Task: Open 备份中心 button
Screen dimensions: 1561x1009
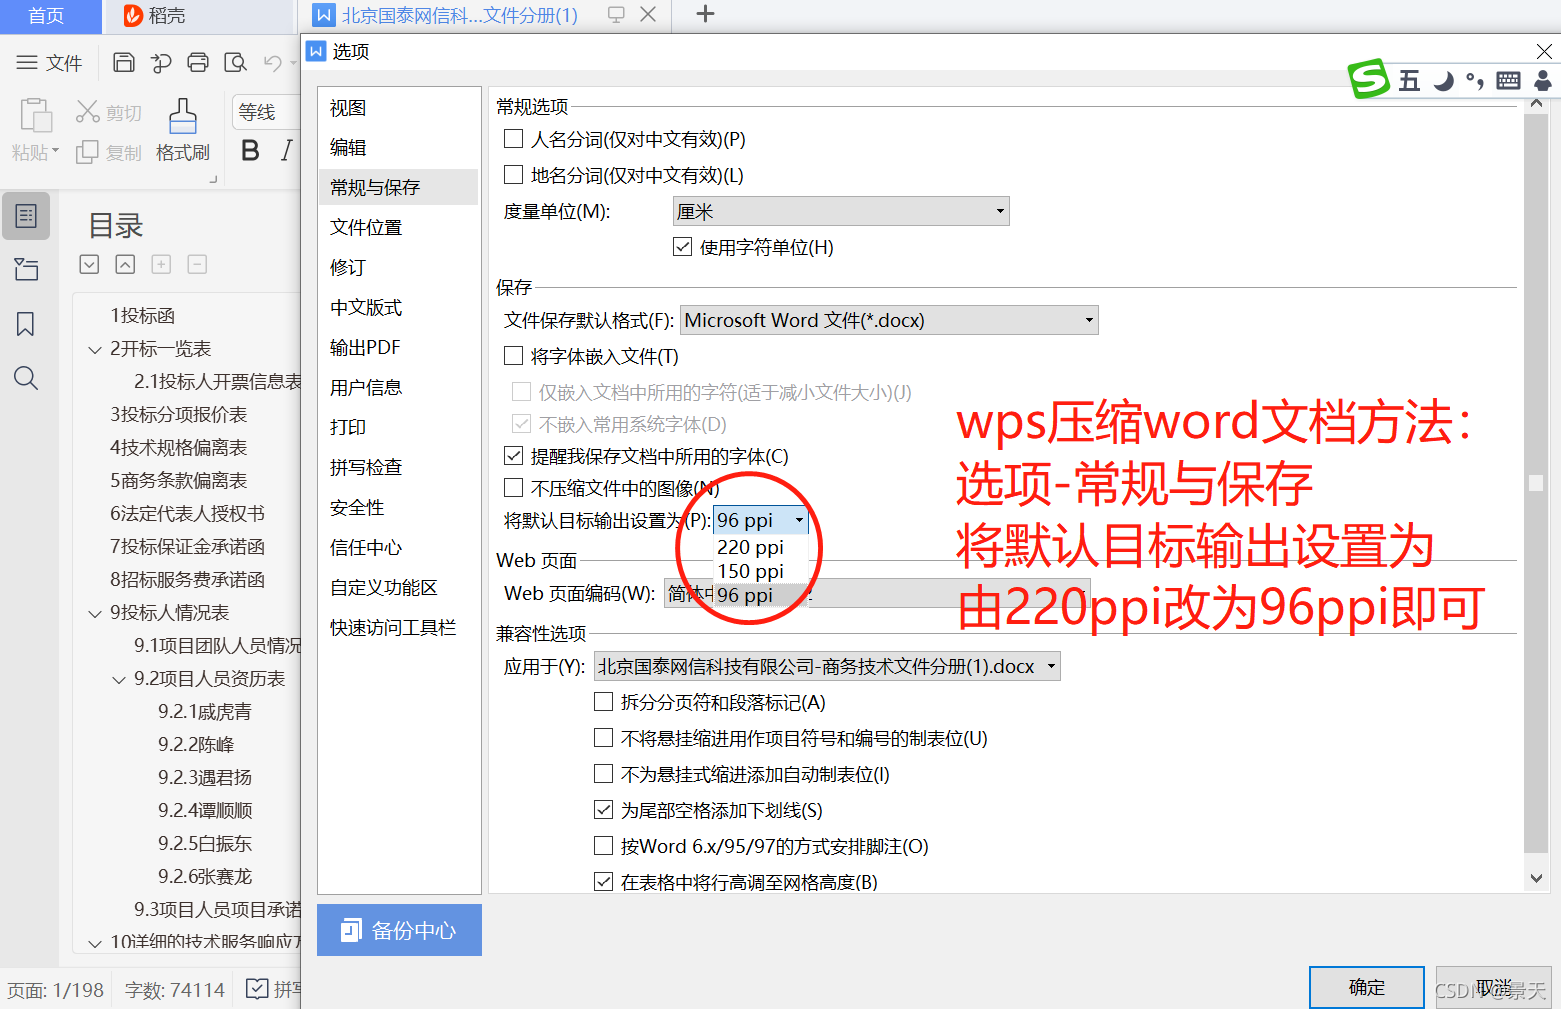Action: [x=399, y=930]
